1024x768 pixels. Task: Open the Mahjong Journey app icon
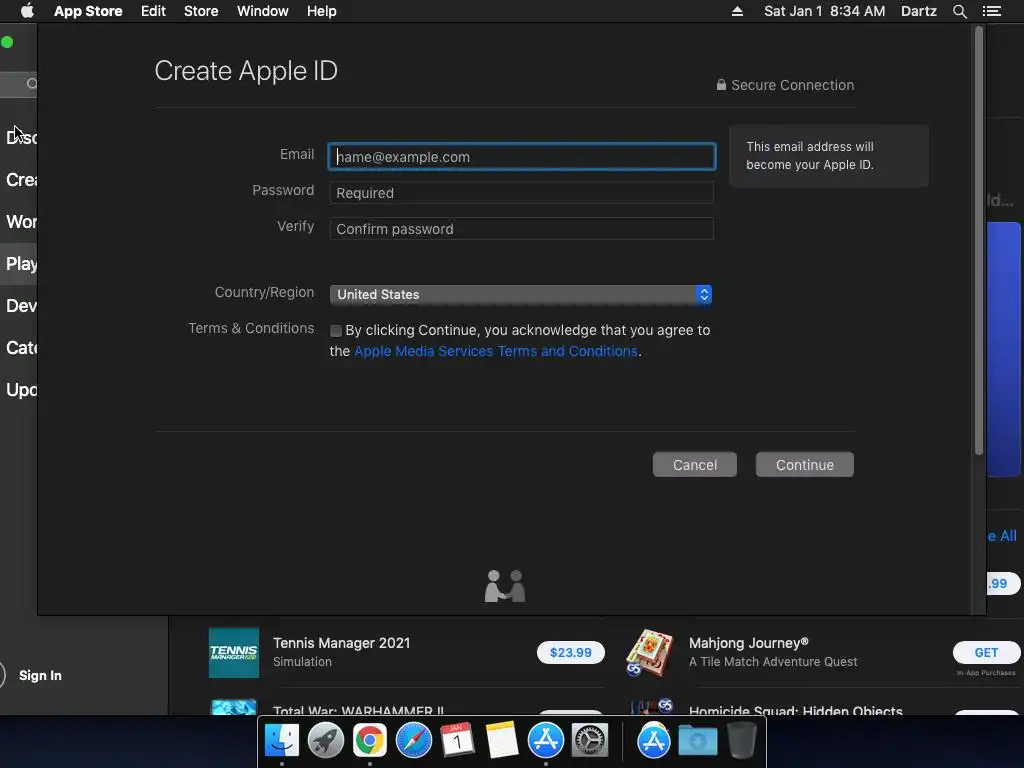coord(649,652)
